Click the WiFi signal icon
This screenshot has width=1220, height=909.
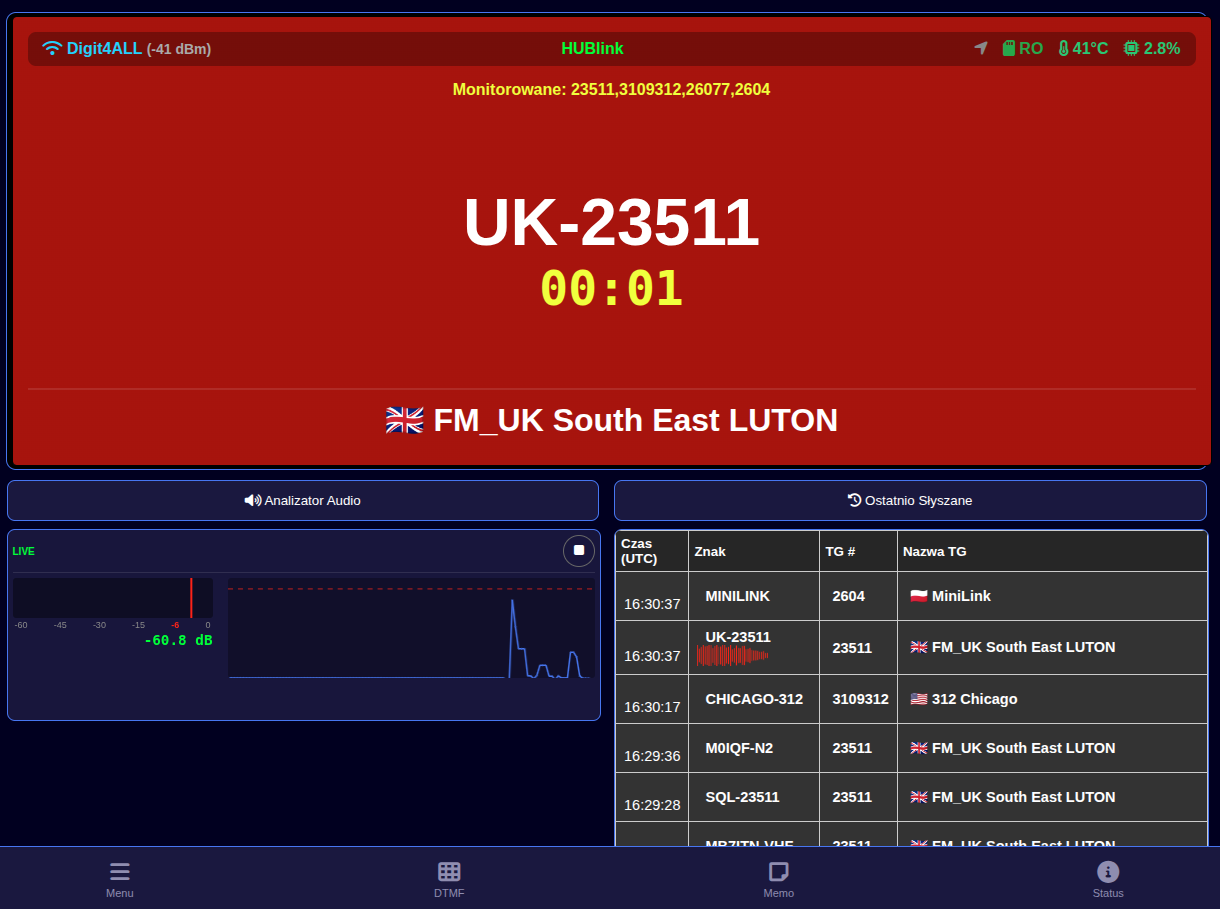pos(52,48)
